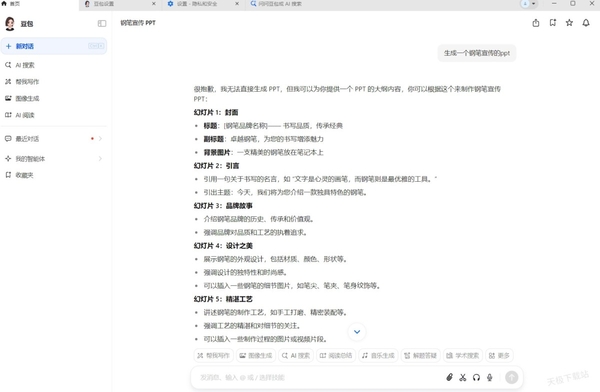This screenshot has height=392, width=600.
Task: Expand the 我的智能体 chevron arrow
Action: coord(100,158)
